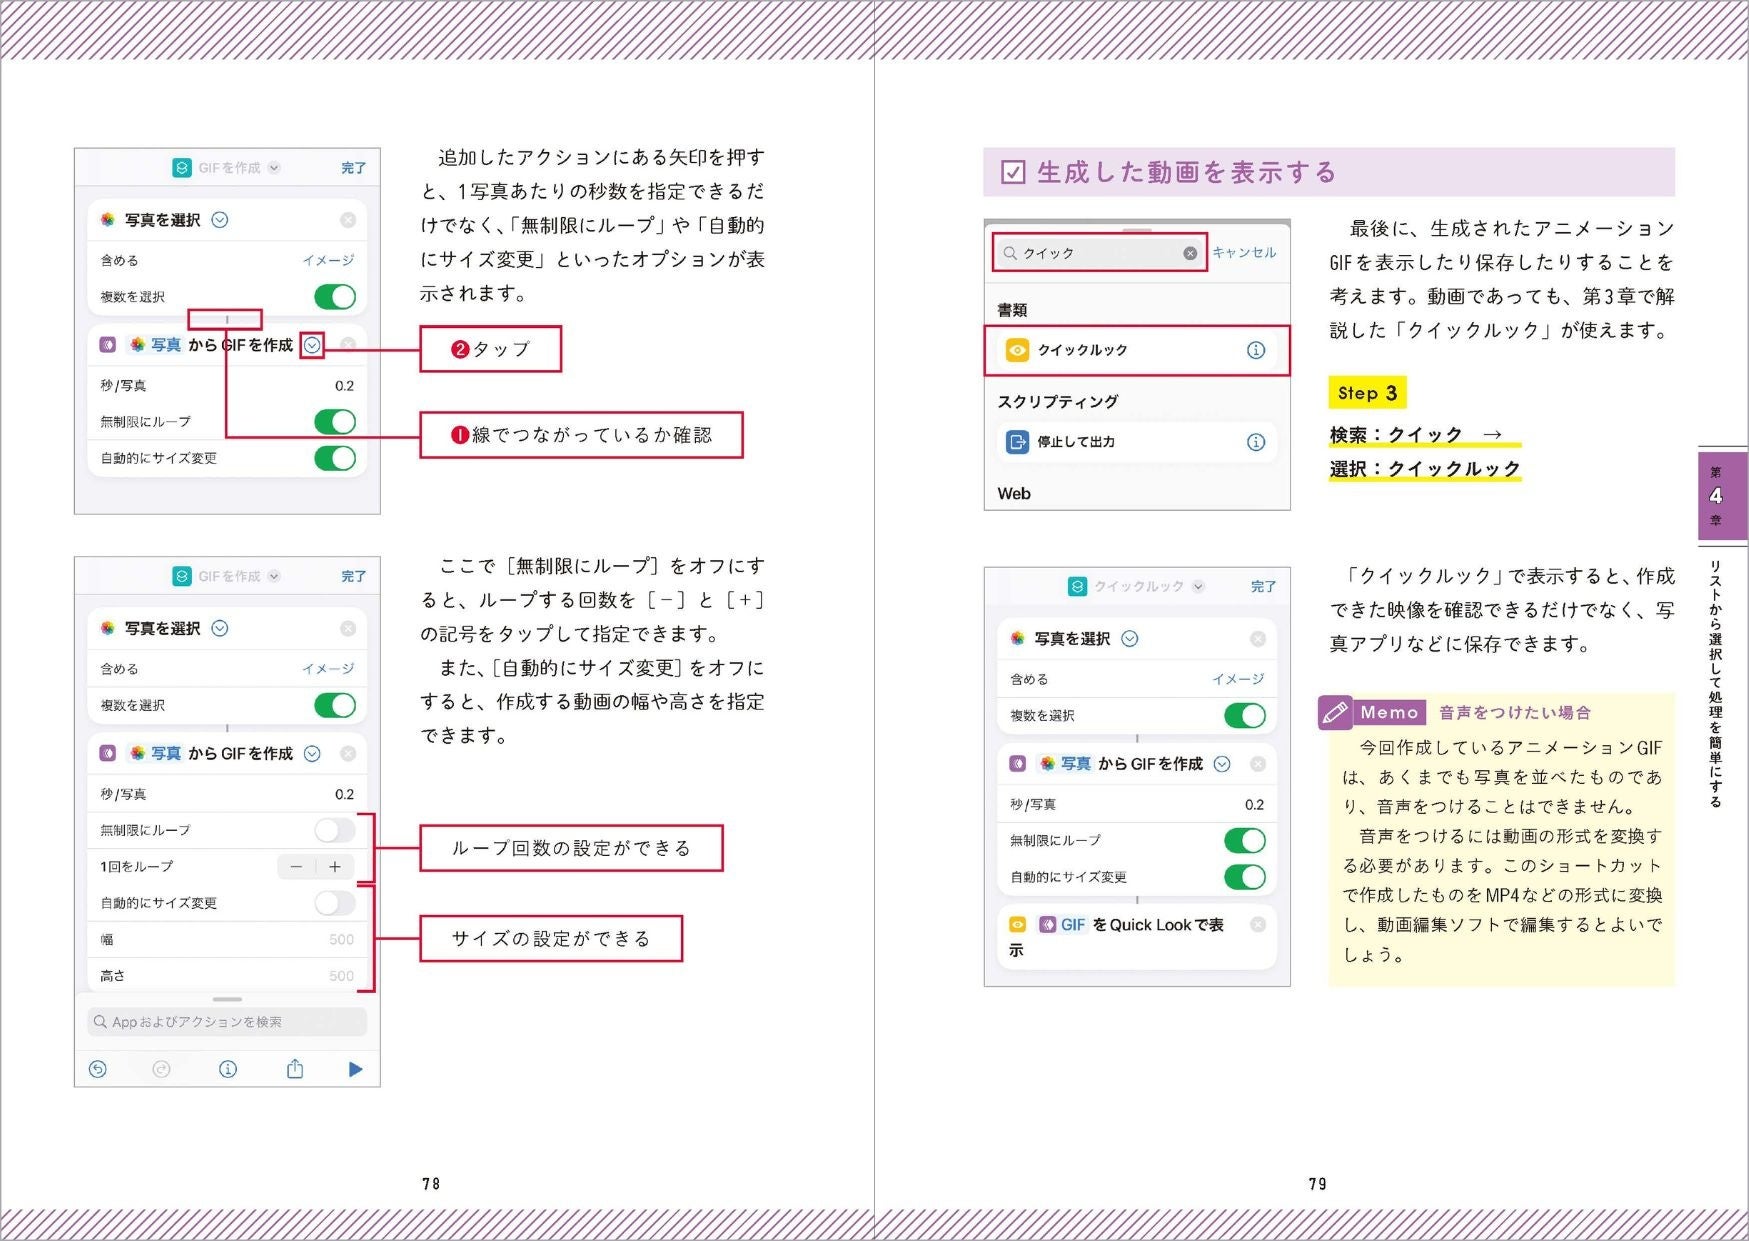Clear the クイック search text with the x button

coord(1190,253)
